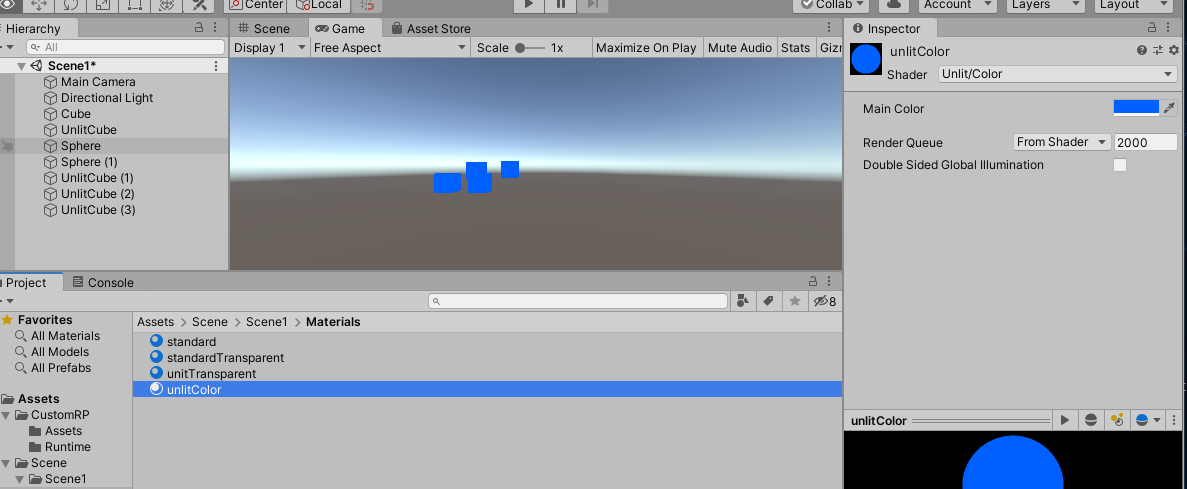This screenshot has height=489, width=1187.
Task: Click the Search by Type filter icon
Action: (x=743, y=301)
